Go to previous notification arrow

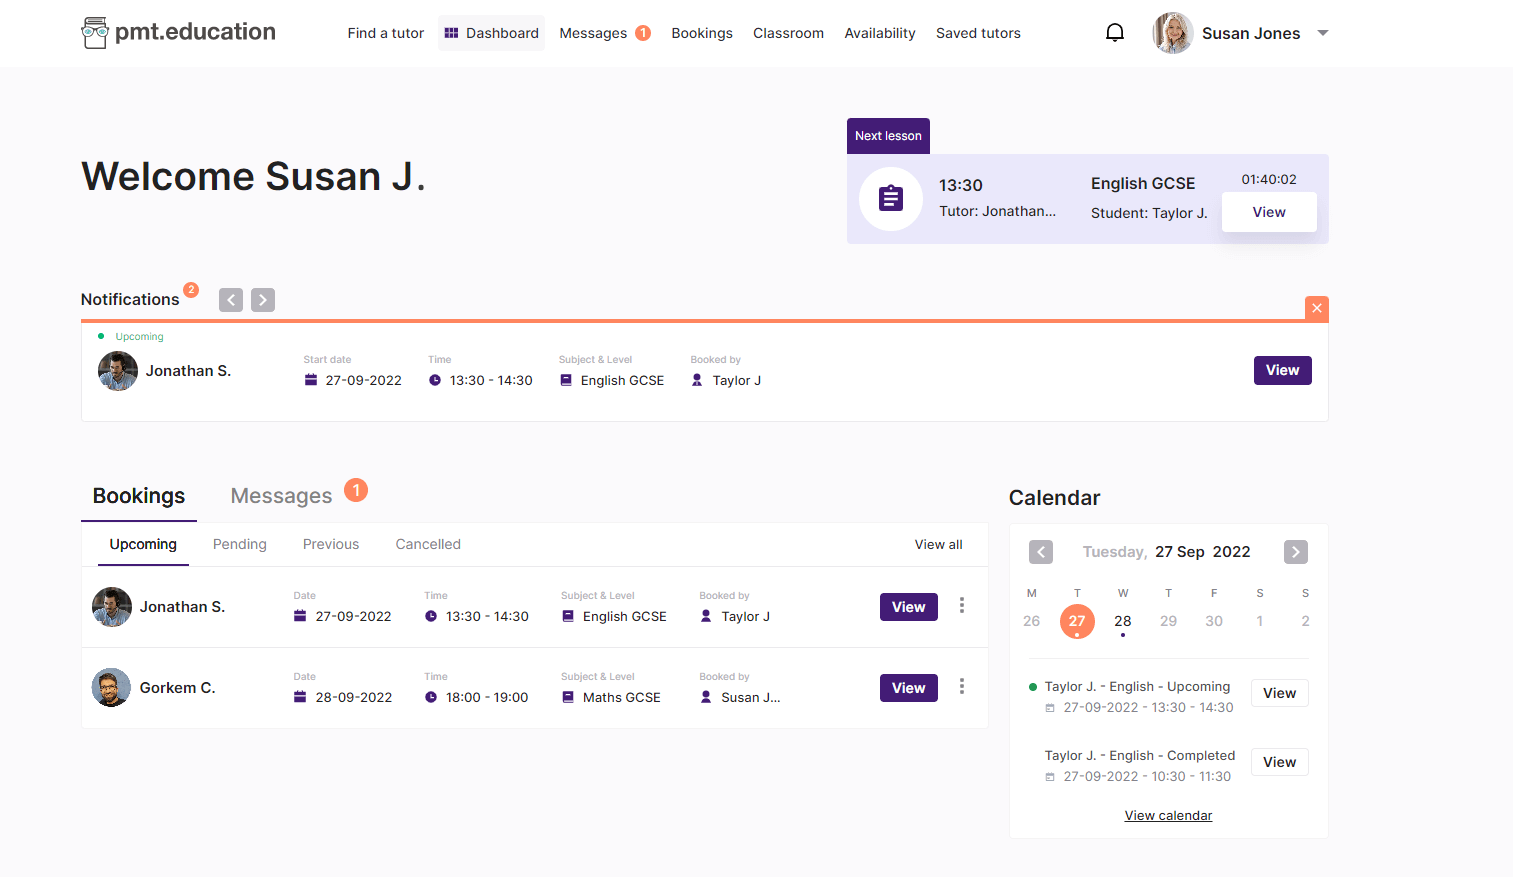pyautogui.click(x=231, y=300)
